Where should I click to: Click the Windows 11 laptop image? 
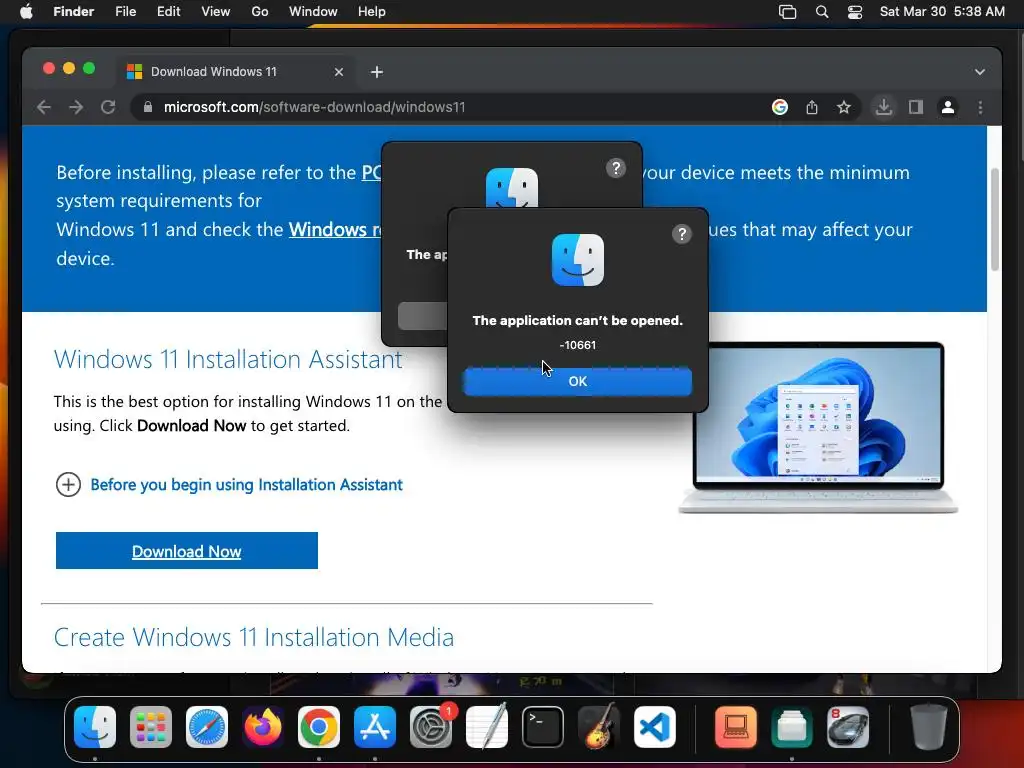(x=818, y=428)
